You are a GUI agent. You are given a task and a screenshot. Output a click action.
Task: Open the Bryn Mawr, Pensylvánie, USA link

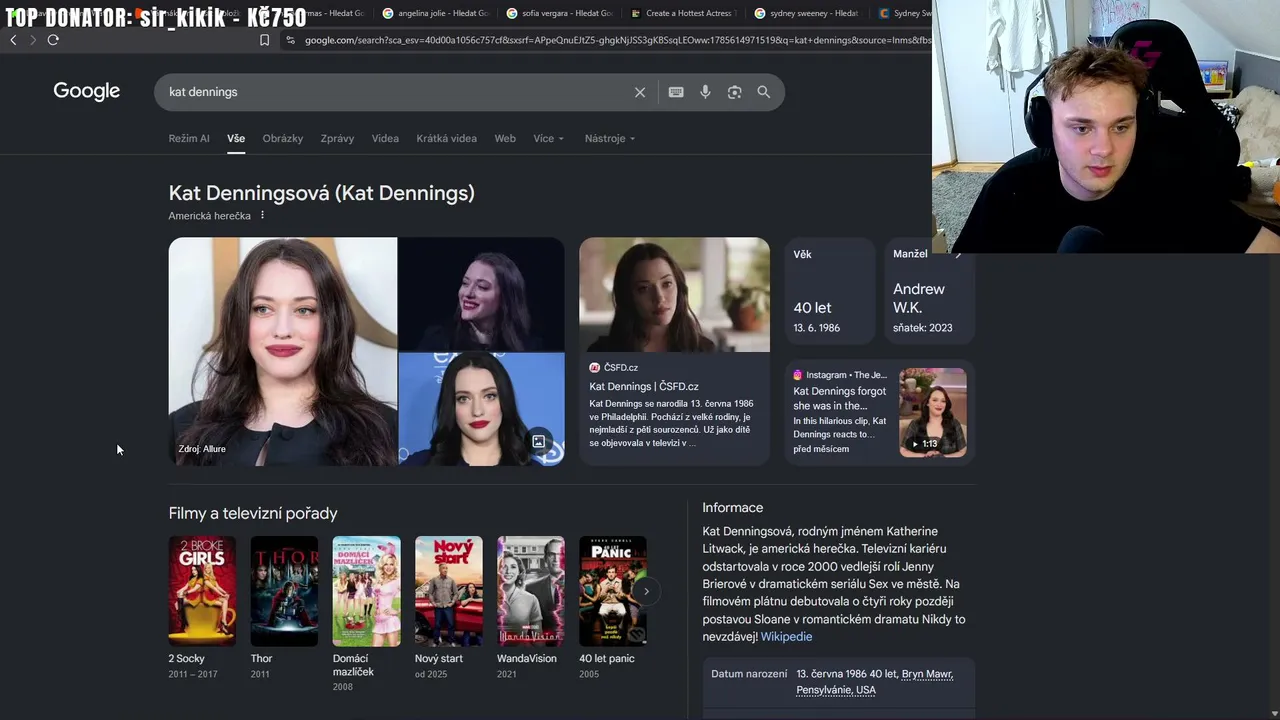pos(875,682)
